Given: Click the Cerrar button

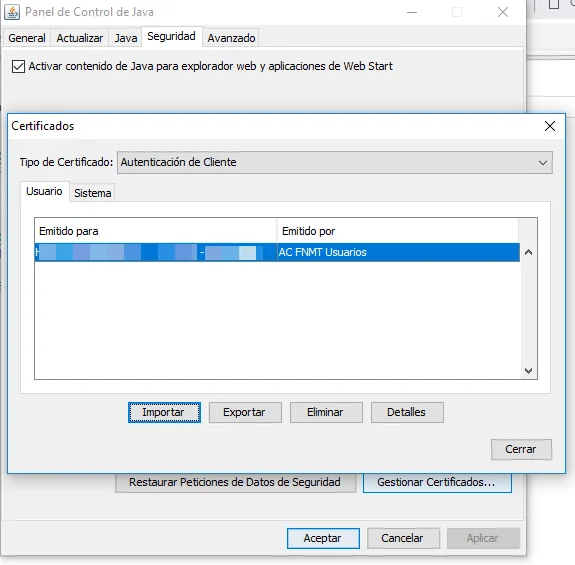Looking at the screenshot, I should coord(521,450).
